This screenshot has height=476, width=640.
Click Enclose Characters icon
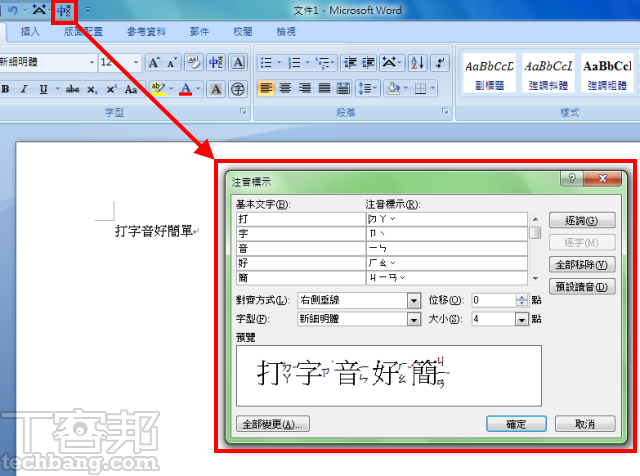[238, 89]
